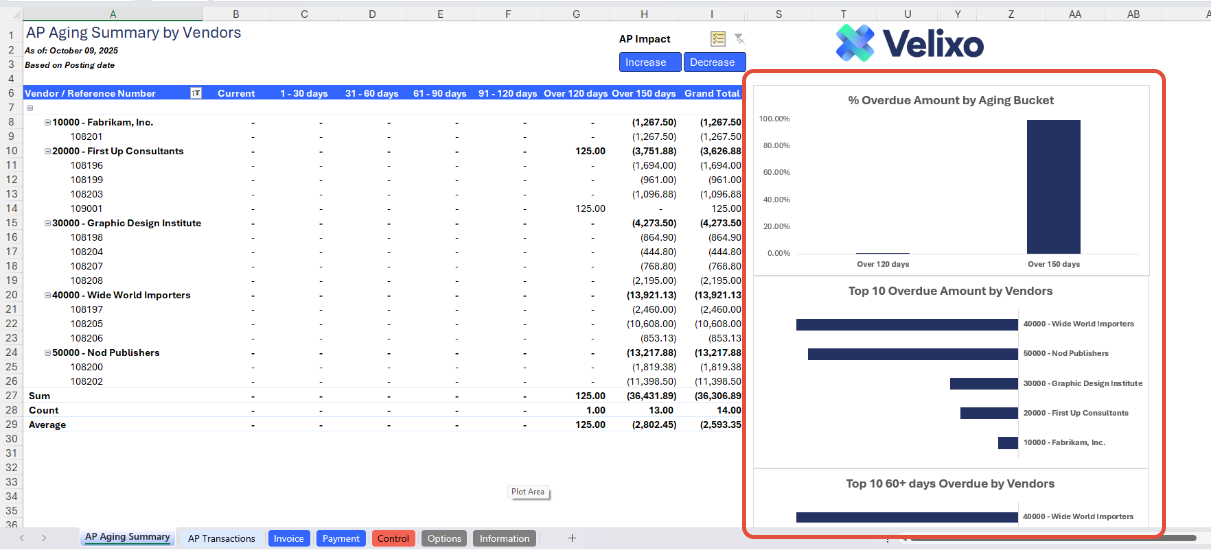Click the Graphic Design Institute chart bar

[984, 383]
